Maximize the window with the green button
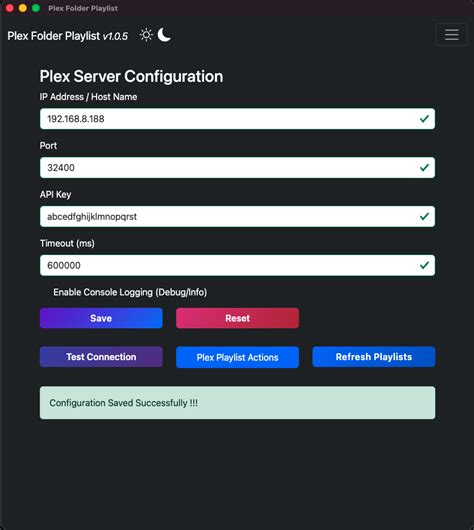474x530 pixels. [36, 8]
